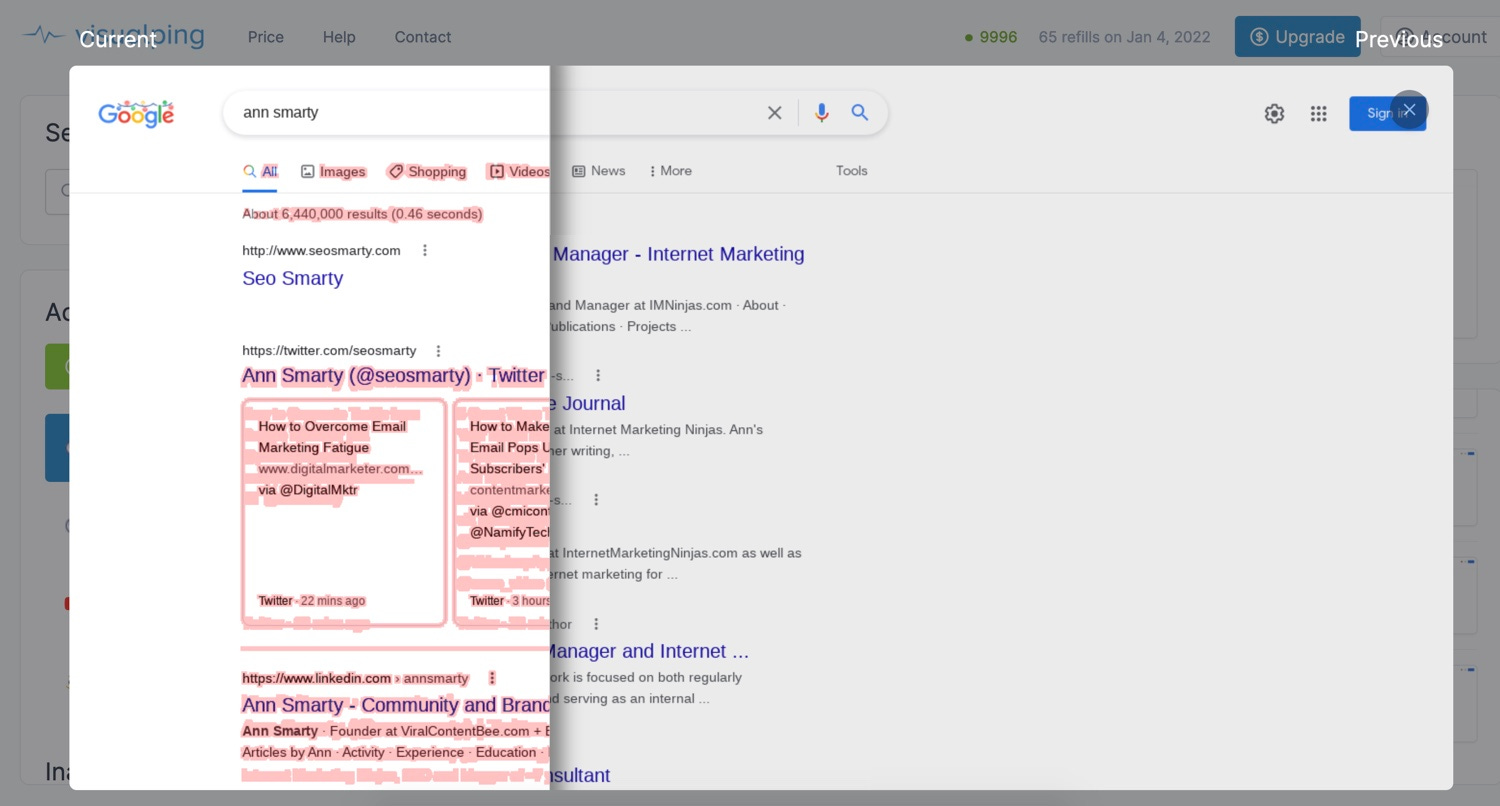Click the http://www.seosmarty.com URL text
This screenshot has width=1500, height=806.
coord(321,251)
